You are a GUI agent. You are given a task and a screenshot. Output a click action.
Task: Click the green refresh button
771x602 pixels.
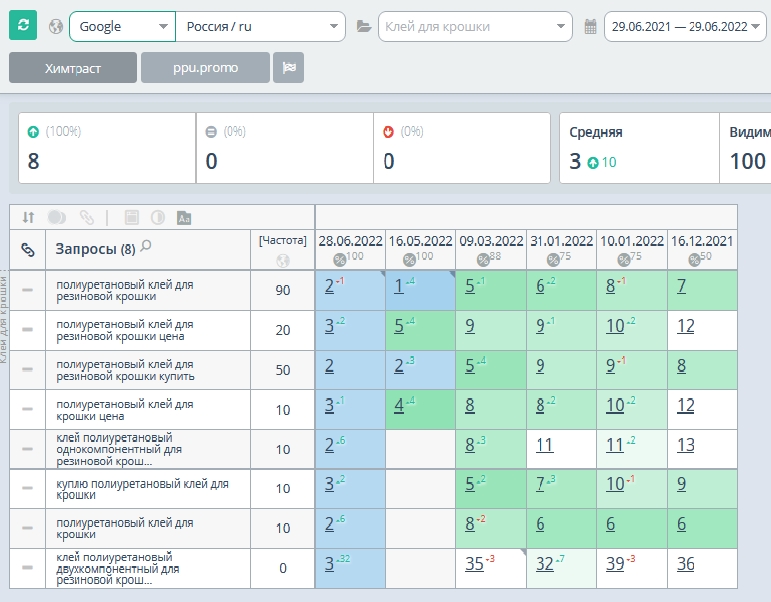click(x=23, y=26)
